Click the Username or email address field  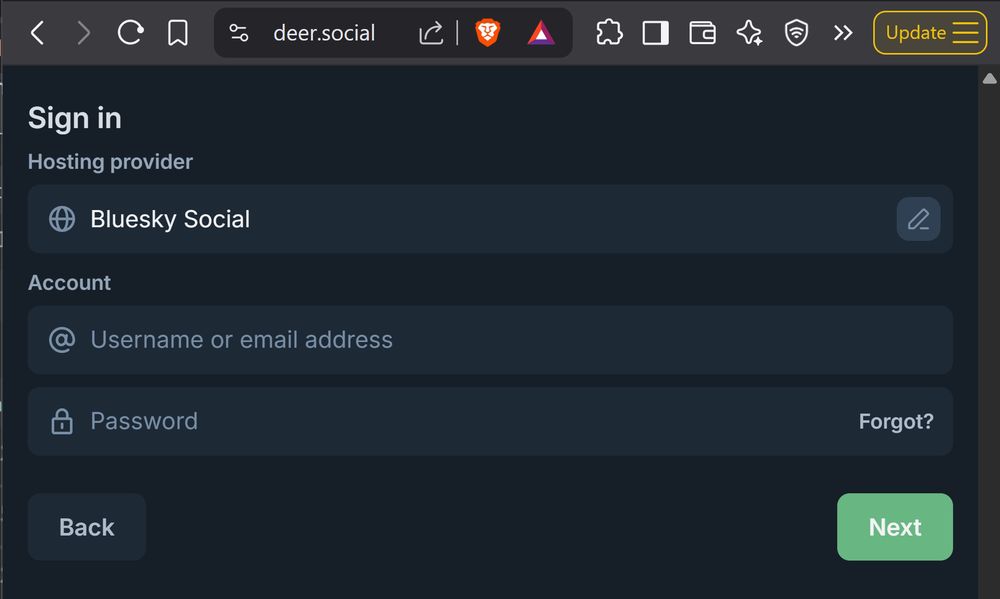tap(400, 339)
